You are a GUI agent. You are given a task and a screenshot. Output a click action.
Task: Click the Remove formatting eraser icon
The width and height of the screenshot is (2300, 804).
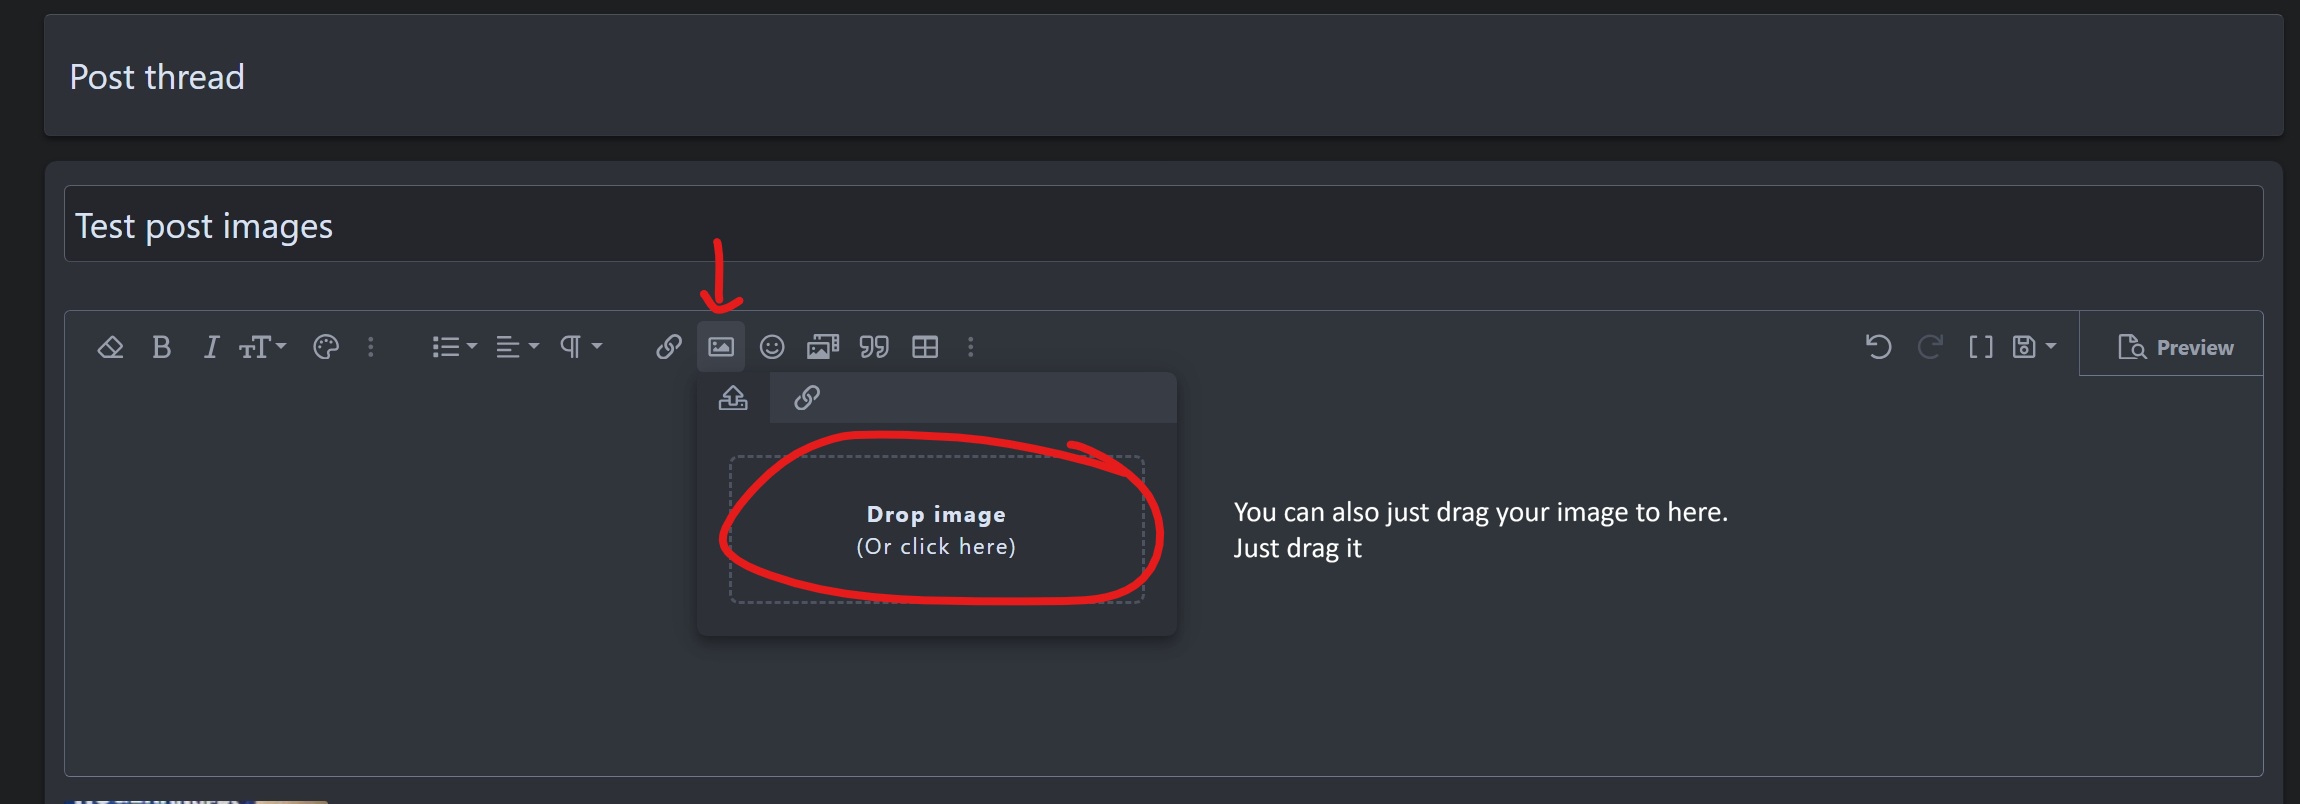tap(110, 347)
